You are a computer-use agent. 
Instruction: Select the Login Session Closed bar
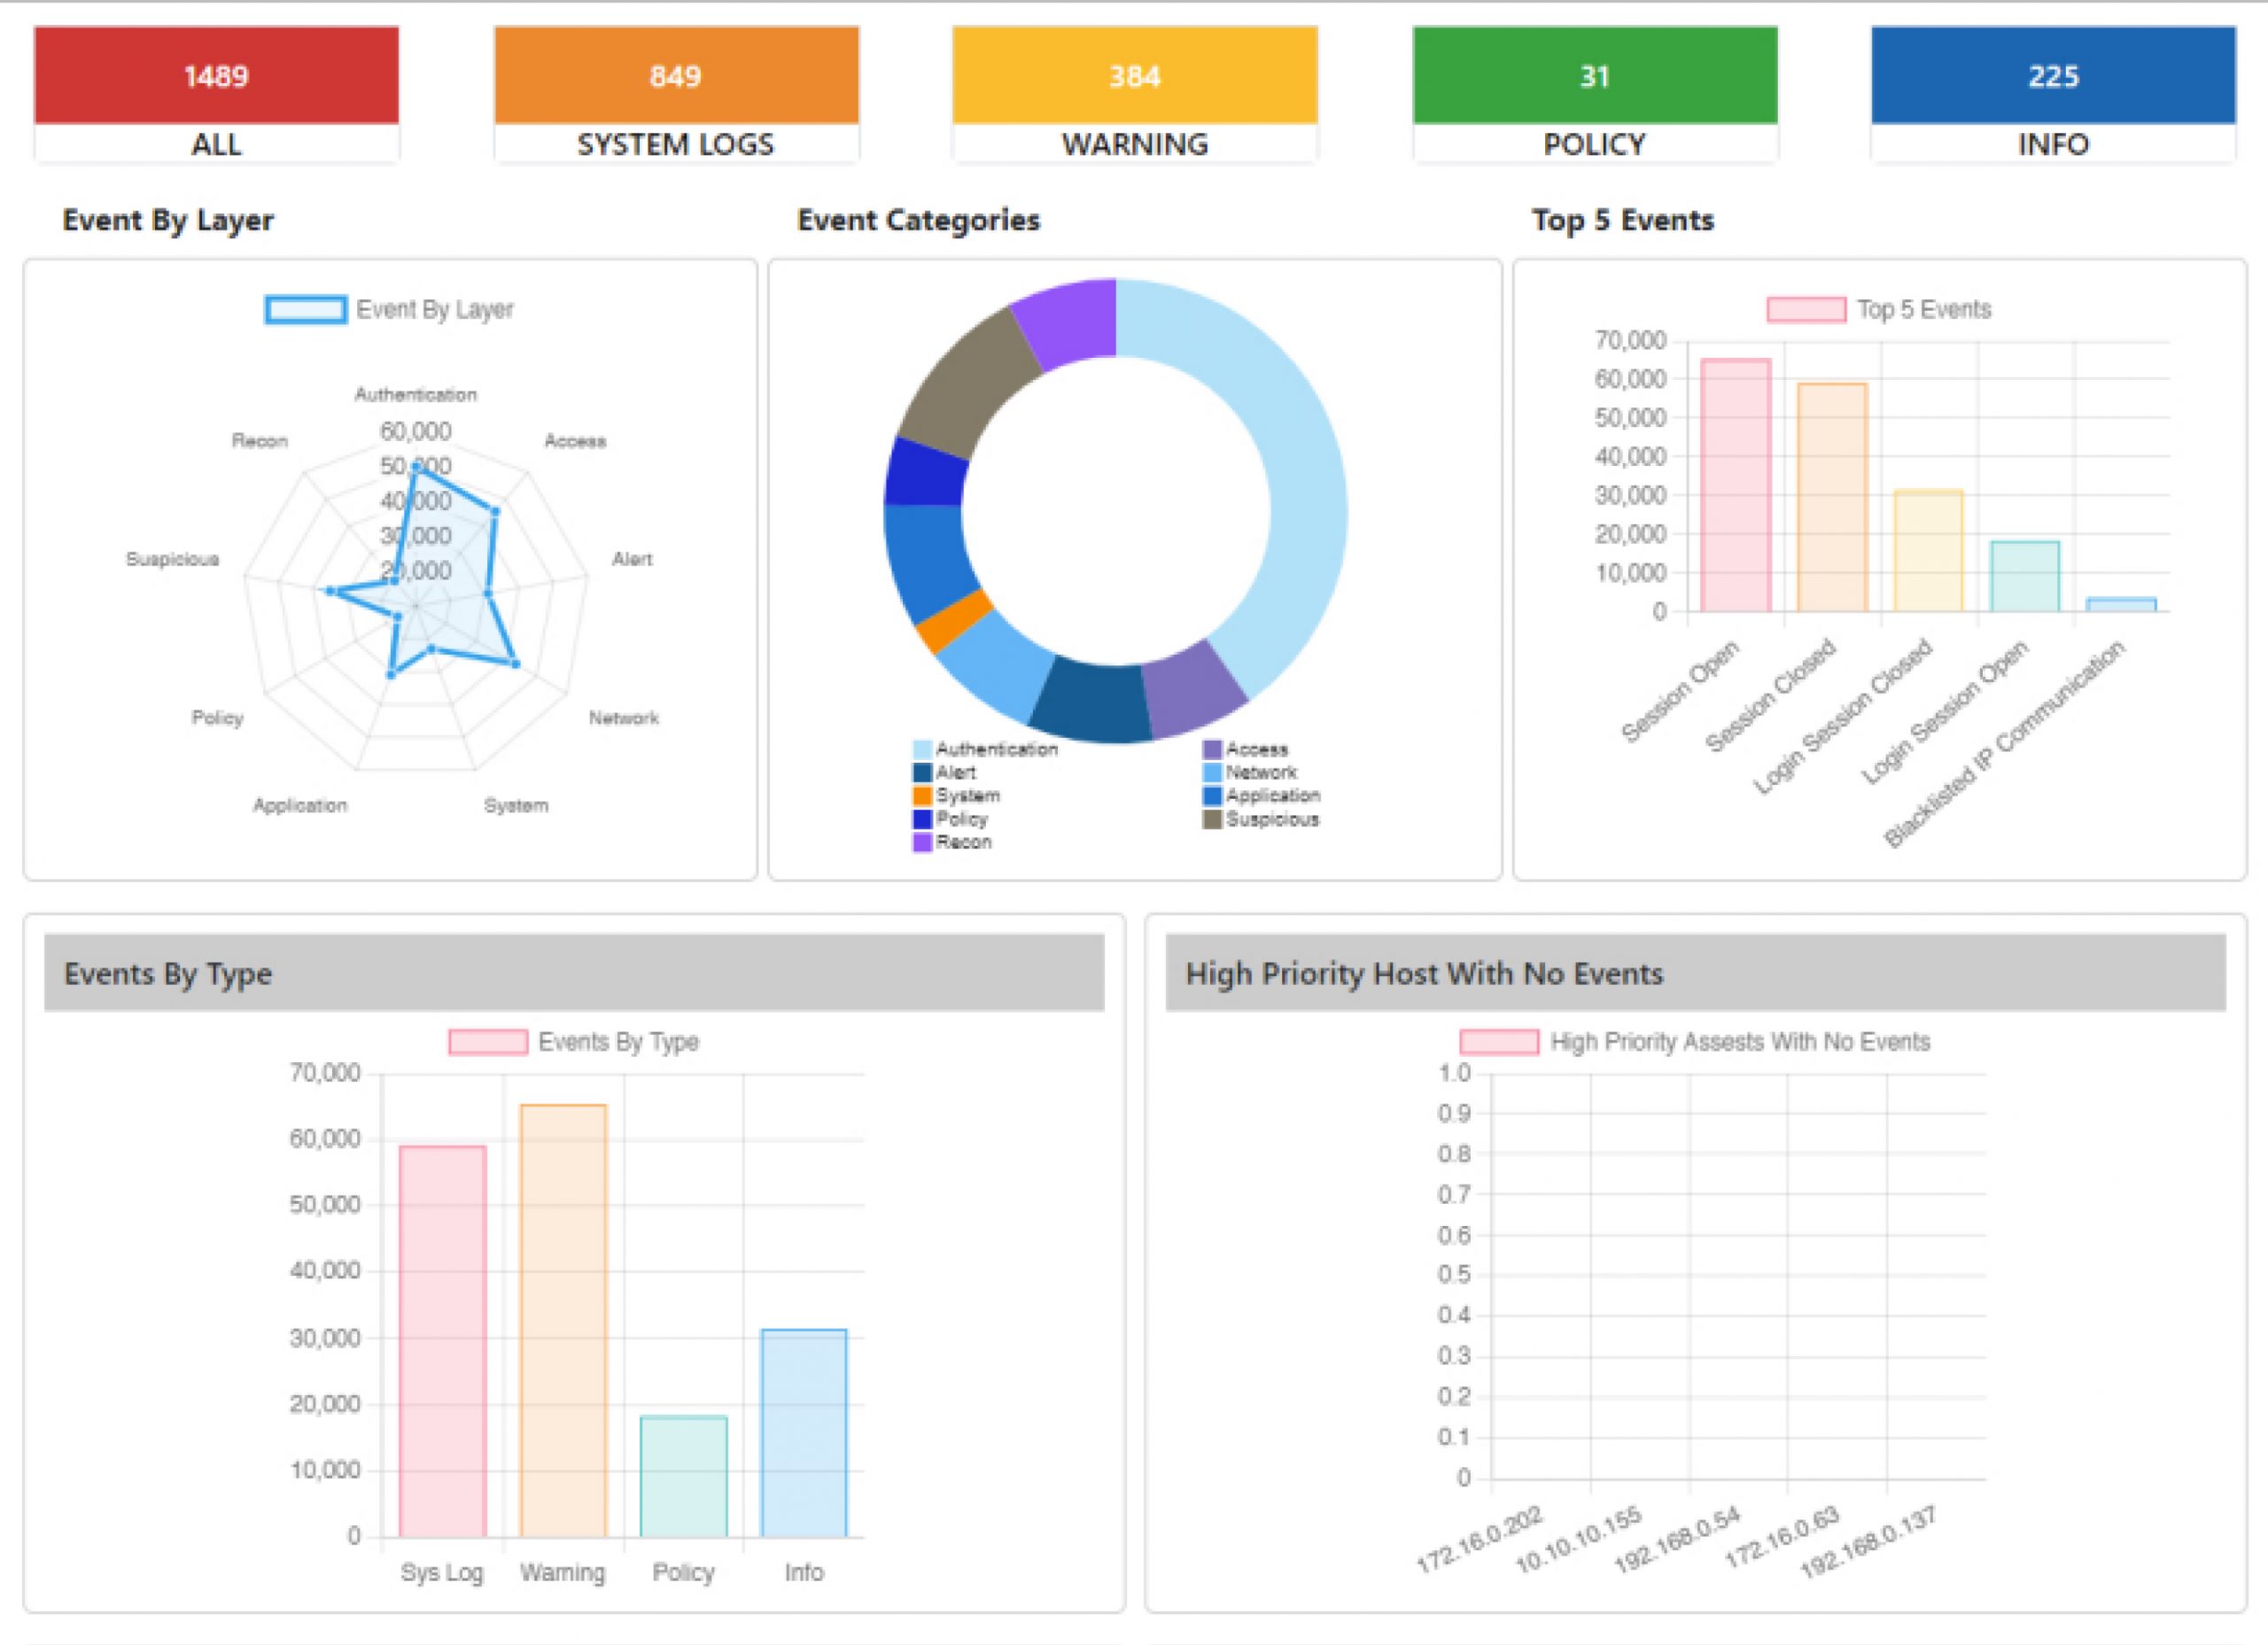click(x=1929, y=551)
